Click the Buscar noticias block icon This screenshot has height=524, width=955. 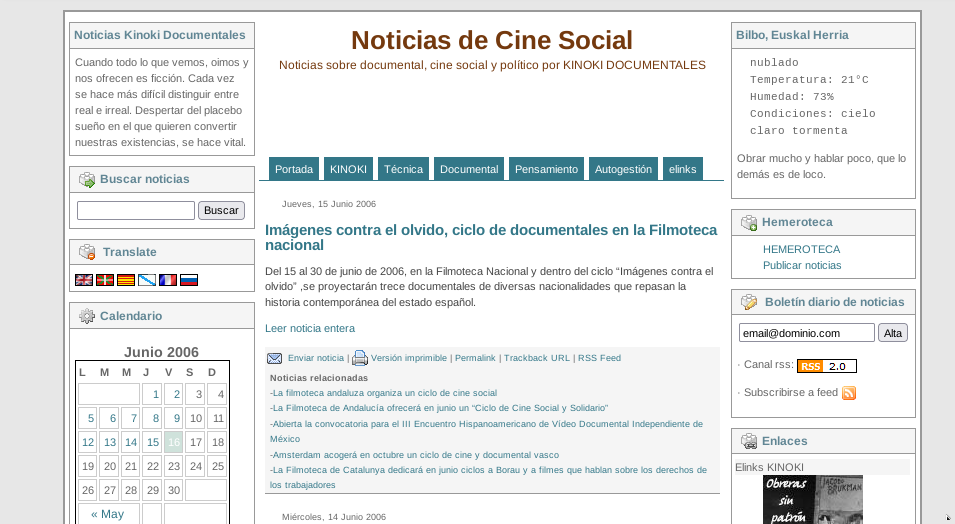(87, 180)
